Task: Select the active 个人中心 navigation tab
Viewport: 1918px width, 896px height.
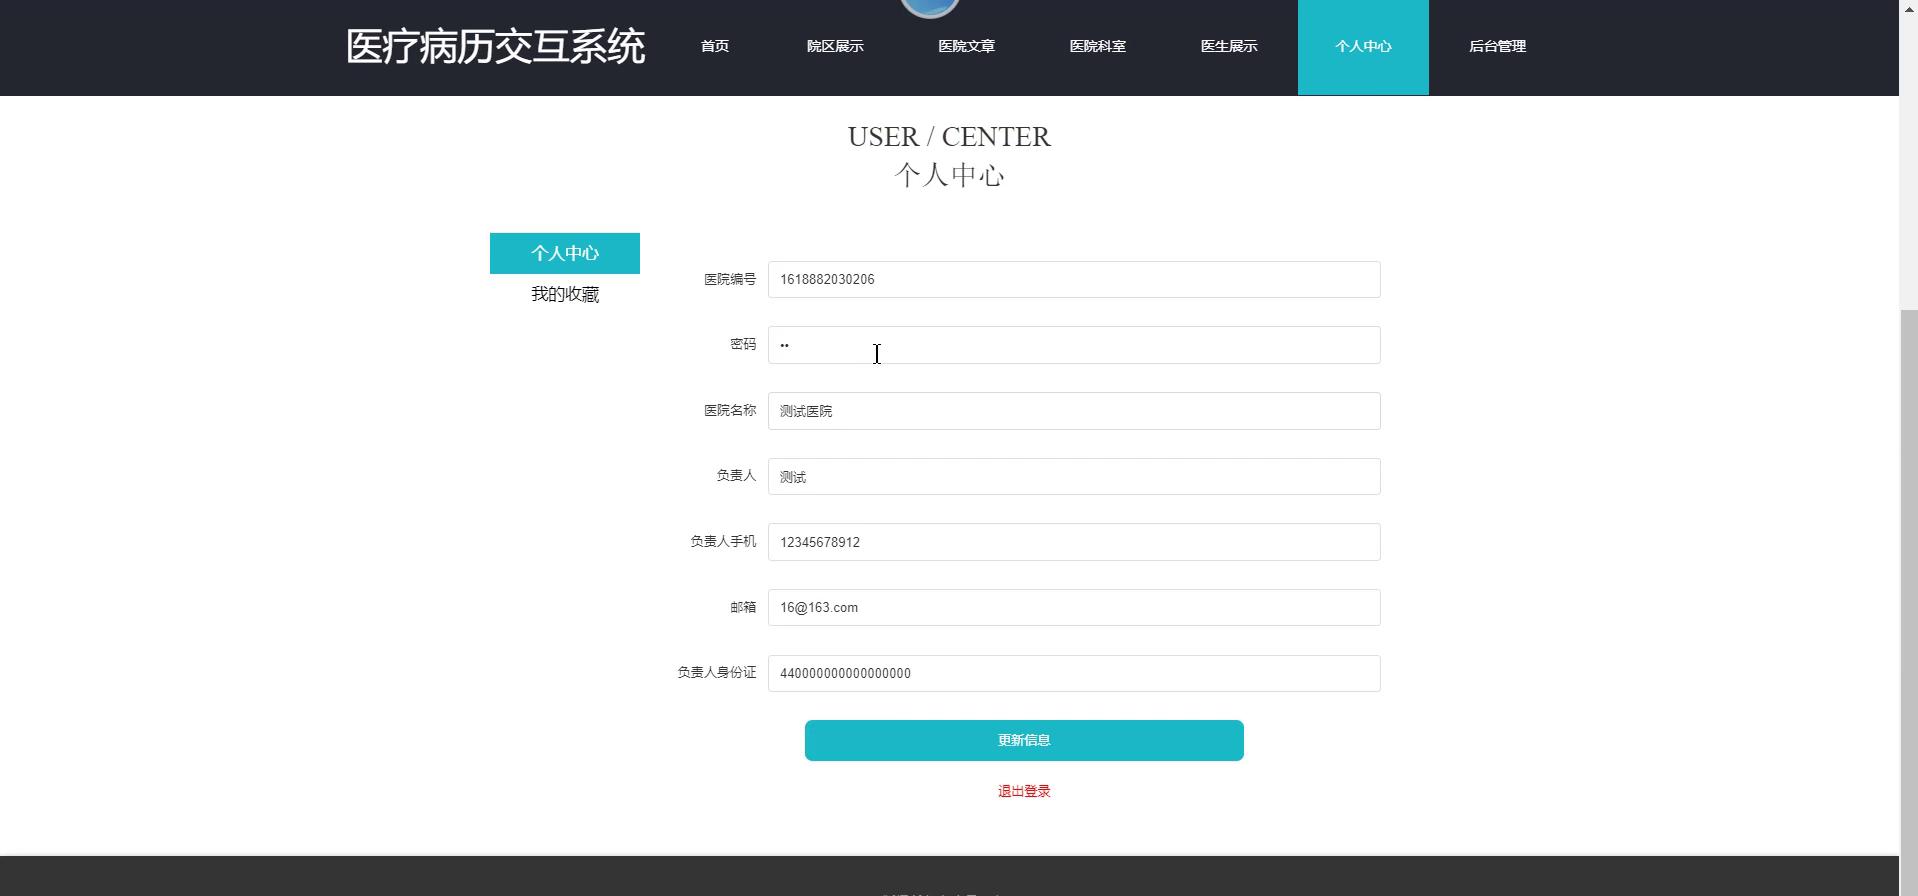Action: pyautogui.click(x=1362, y=47)
